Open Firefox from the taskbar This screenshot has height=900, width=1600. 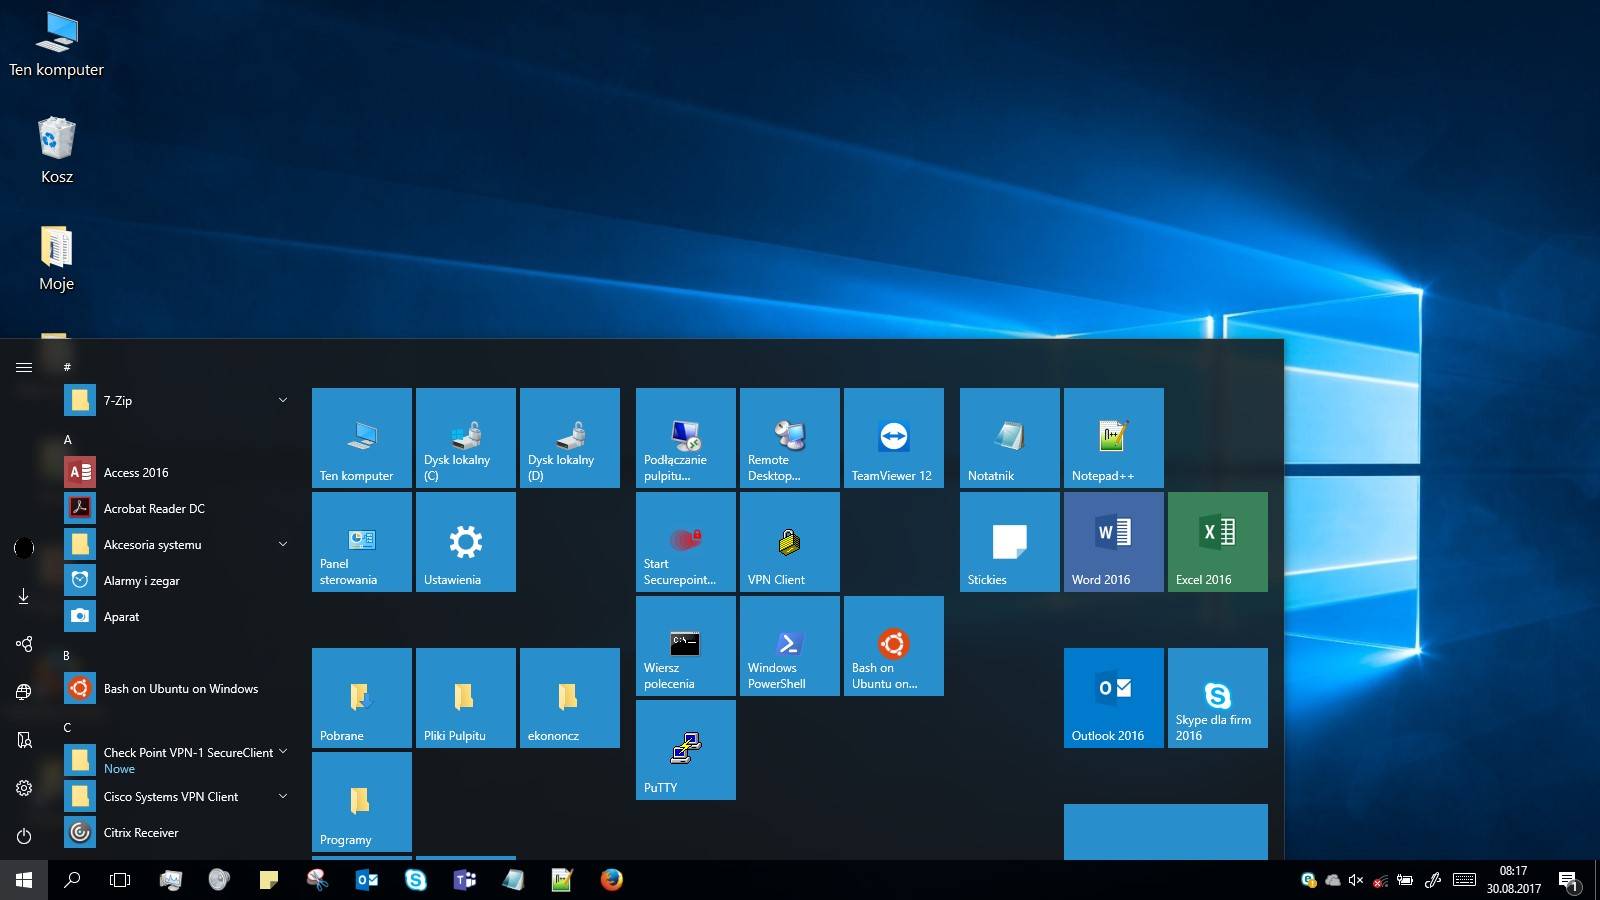point(612,880)
